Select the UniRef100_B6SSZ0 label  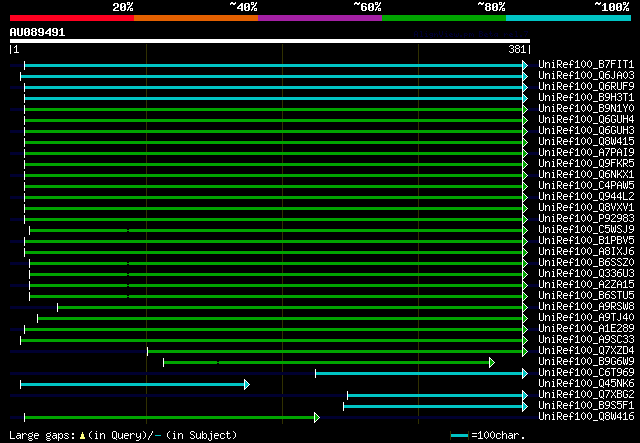(x=586, y=263)
